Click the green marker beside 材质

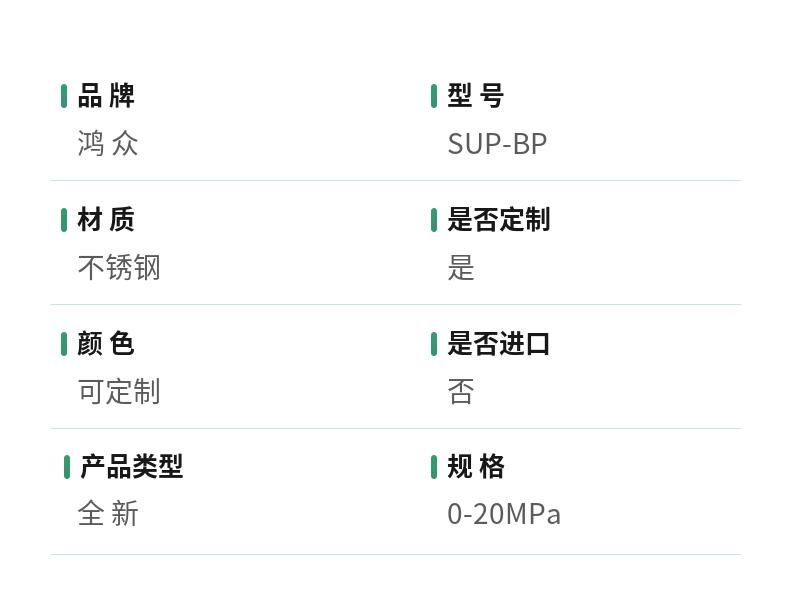pyautogui.click(x=64, y=220)
